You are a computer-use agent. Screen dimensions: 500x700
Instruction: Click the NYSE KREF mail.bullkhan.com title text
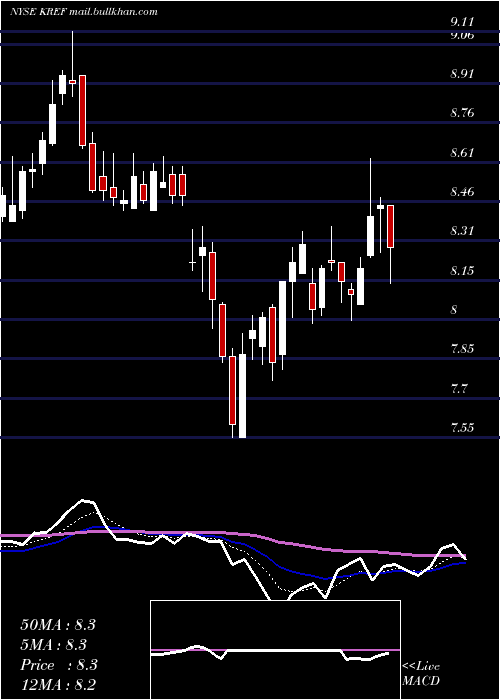pyautogui.click(x=84, y=12)
